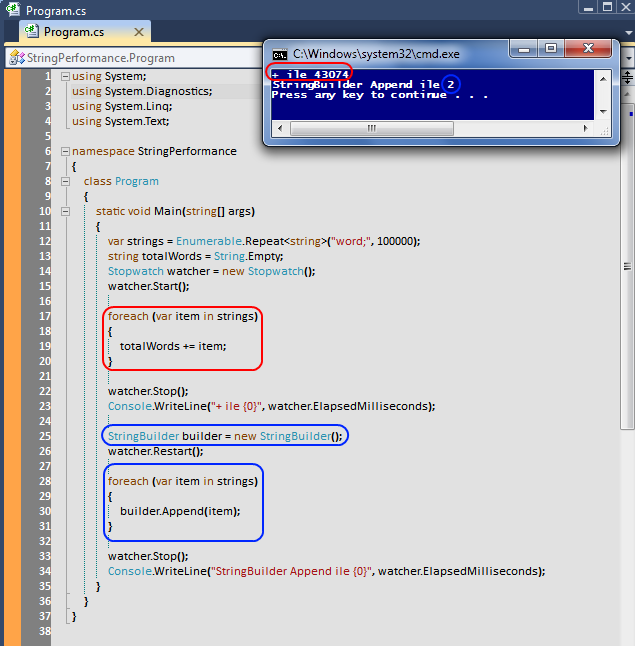Image resolution: width=635 pixels, height=646 pixels.
Task: Close the cmd.exe console window
Action: 590,49
